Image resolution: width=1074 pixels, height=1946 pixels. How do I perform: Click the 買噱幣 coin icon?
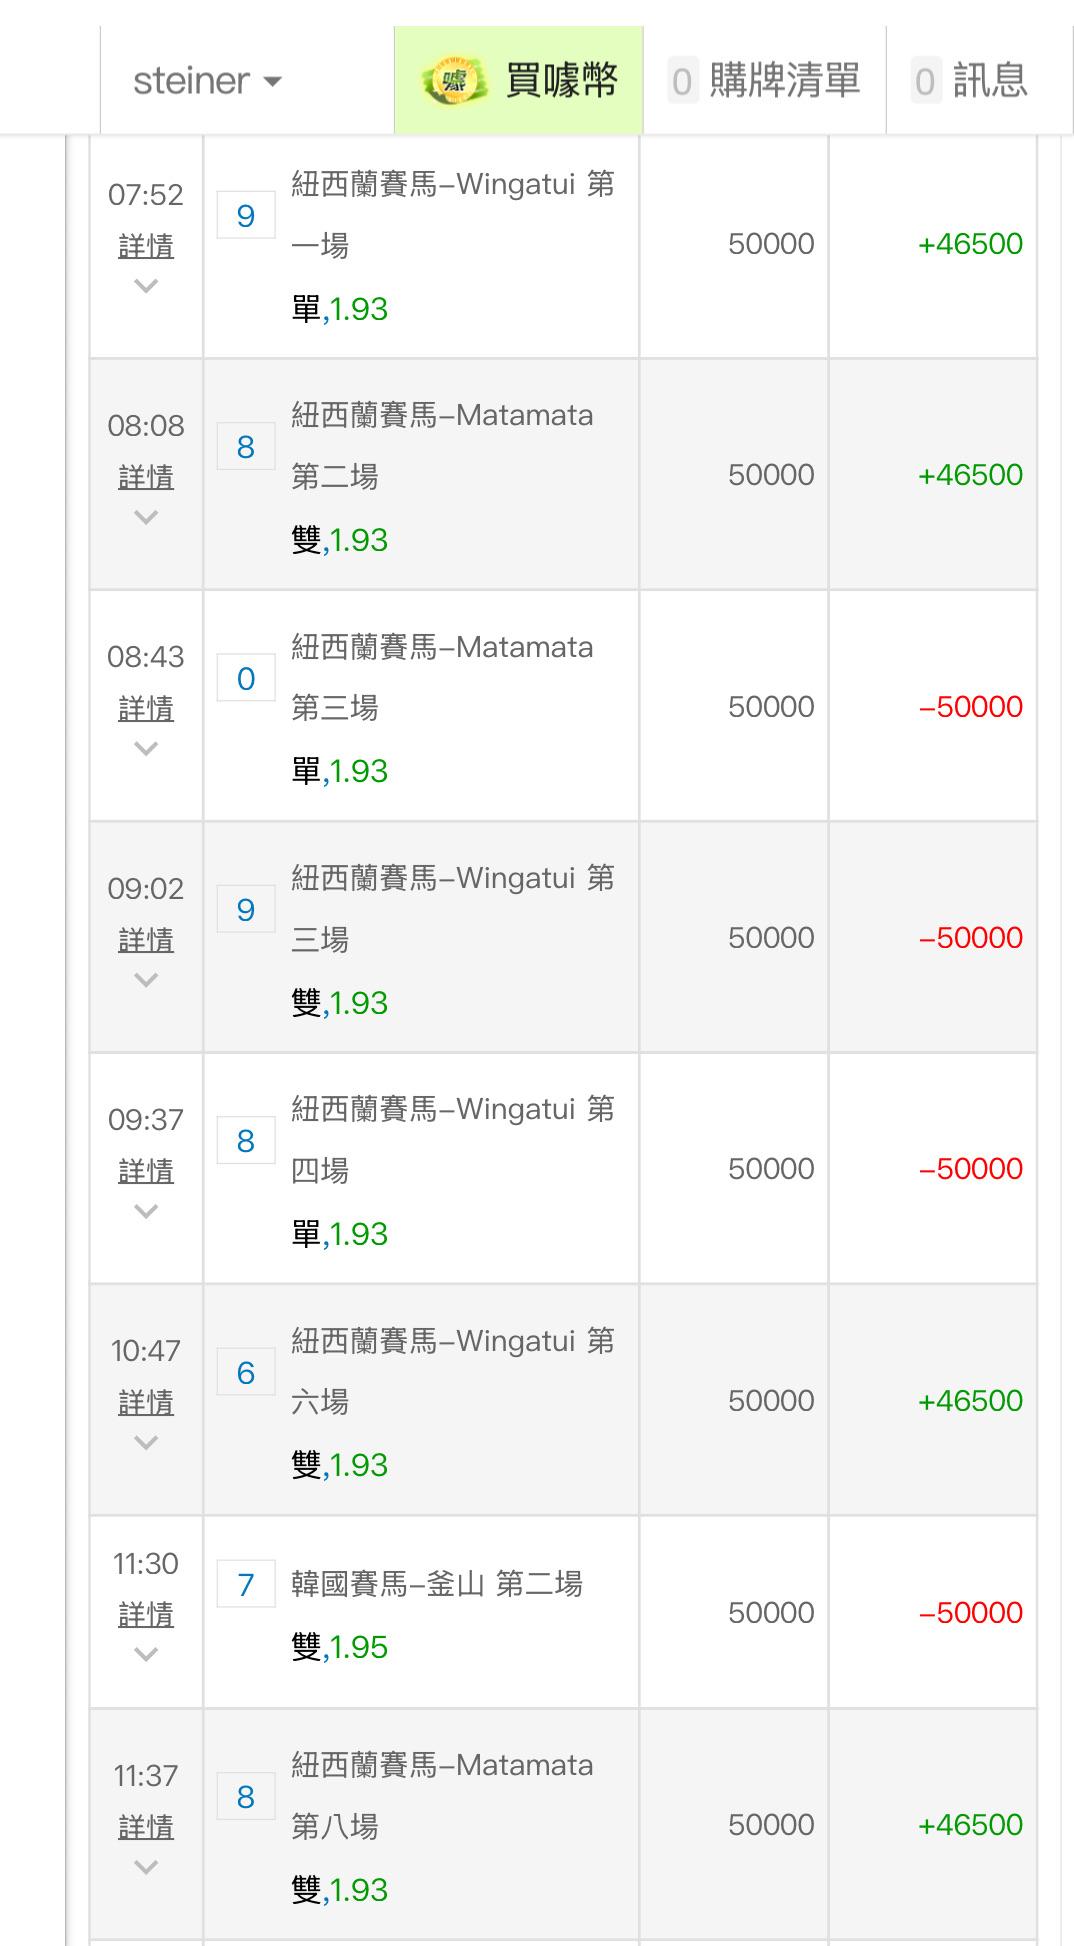coord(453,81)
